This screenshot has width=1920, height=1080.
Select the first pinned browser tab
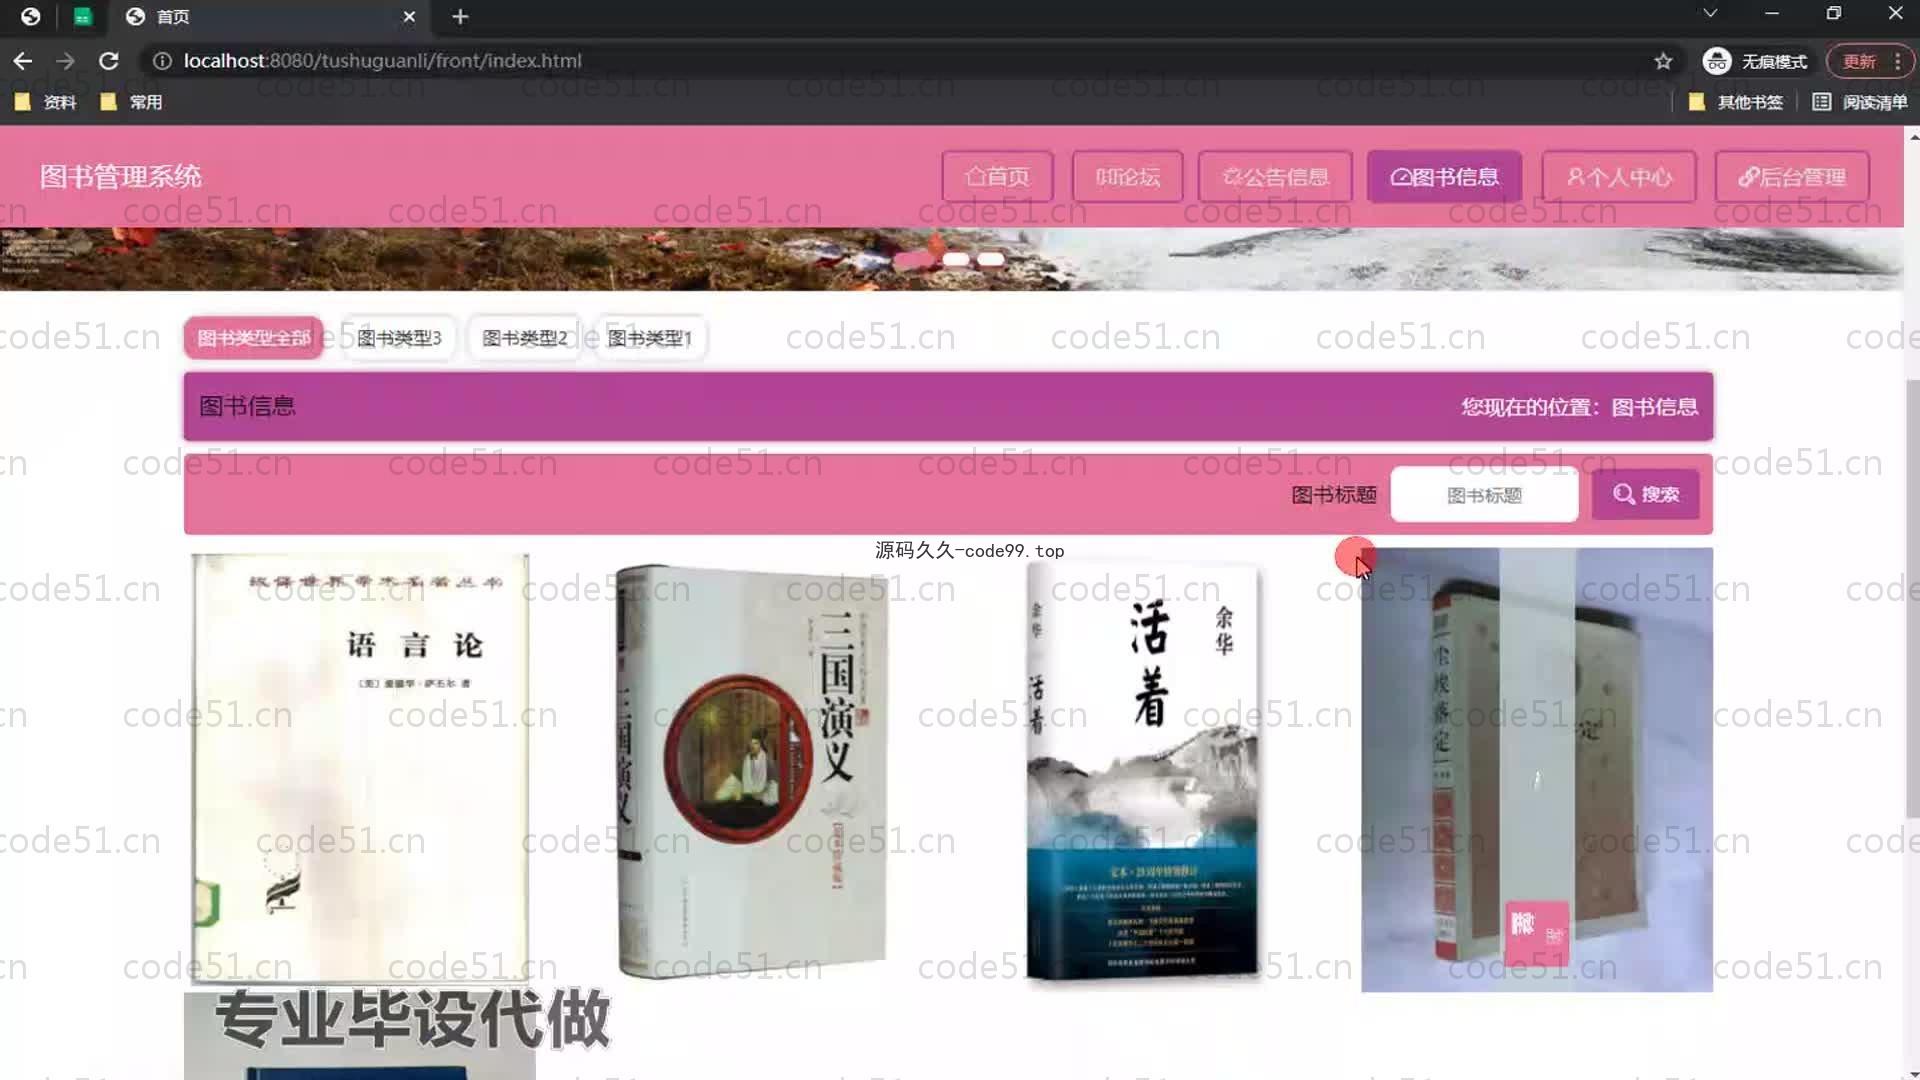(x=31, y=16)
